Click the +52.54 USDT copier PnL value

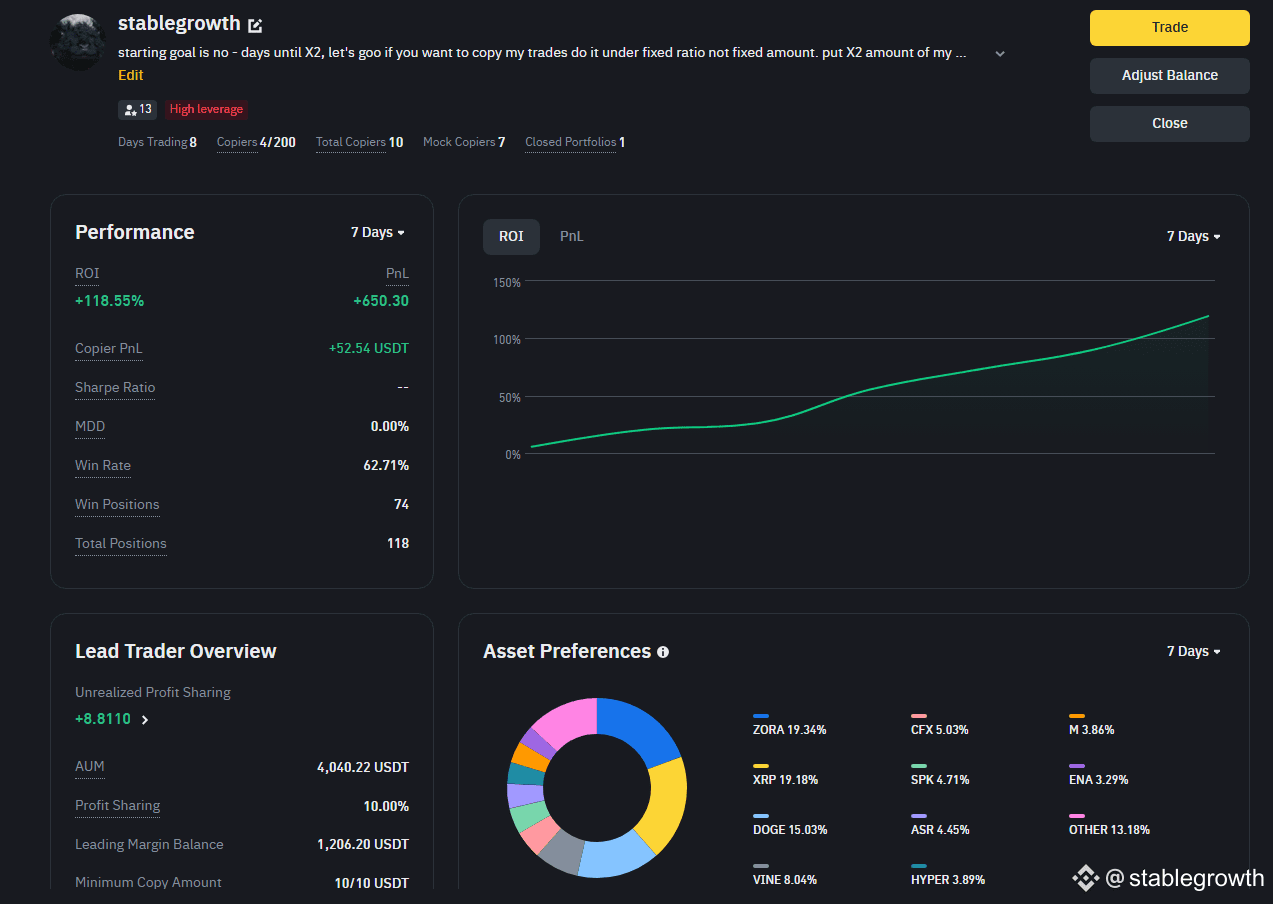(369, 349)
